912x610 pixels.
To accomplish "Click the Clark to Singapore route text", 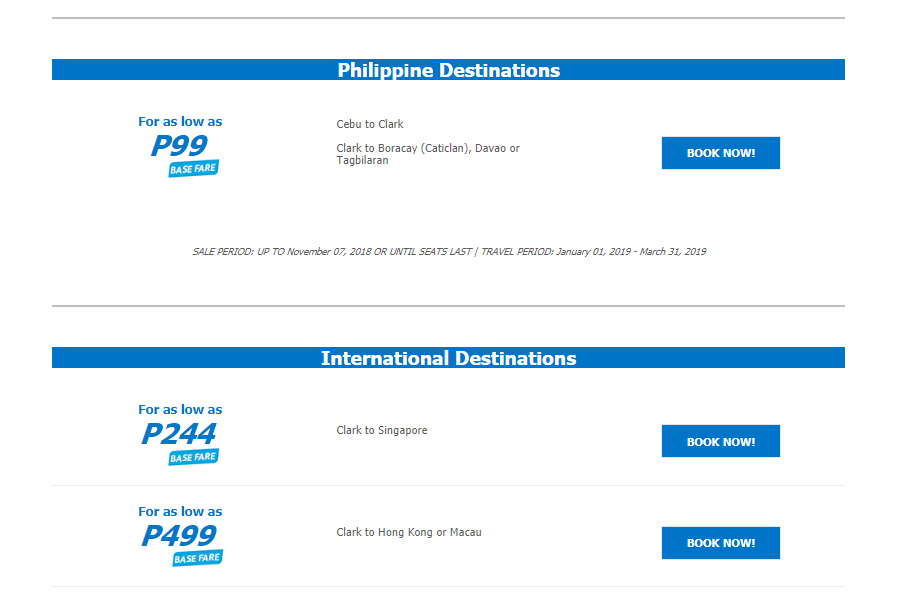I will [x=382, y=430].
